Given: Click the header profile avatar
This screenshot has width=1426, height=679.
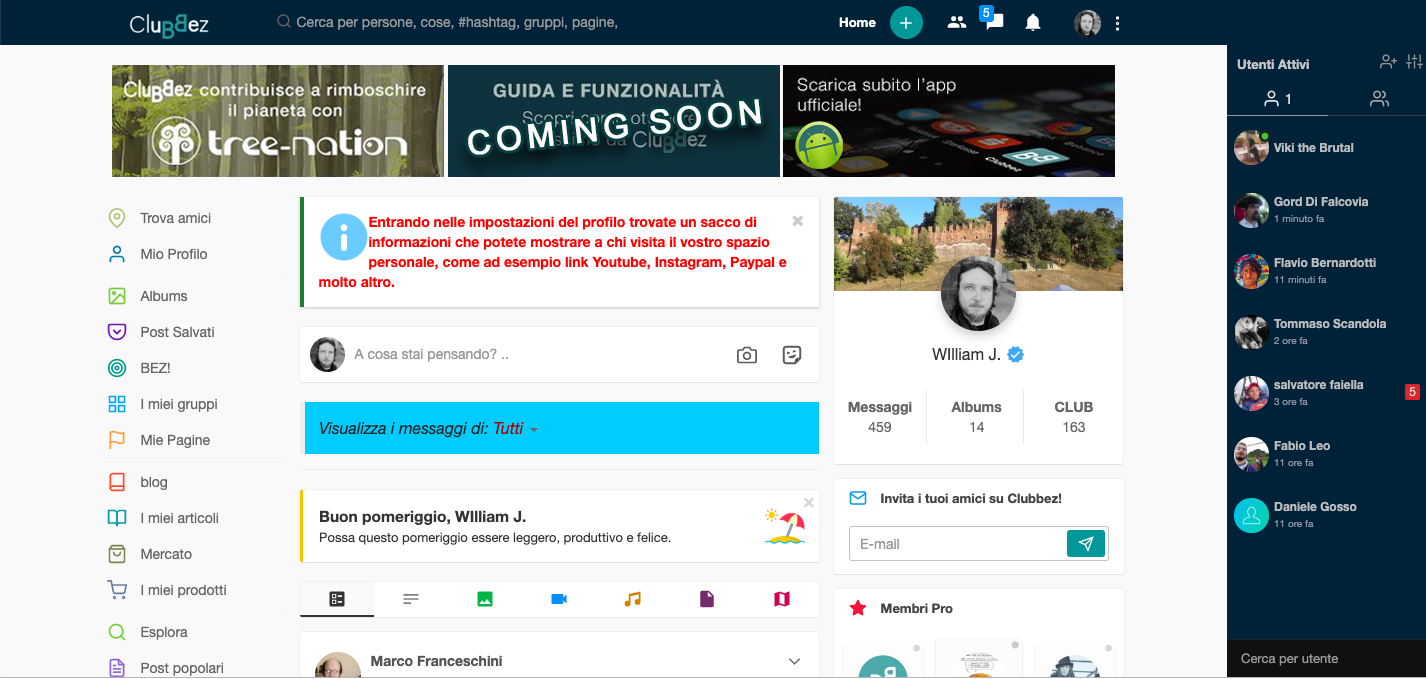Looking at the screenshot, I should tap(1088, 23).
